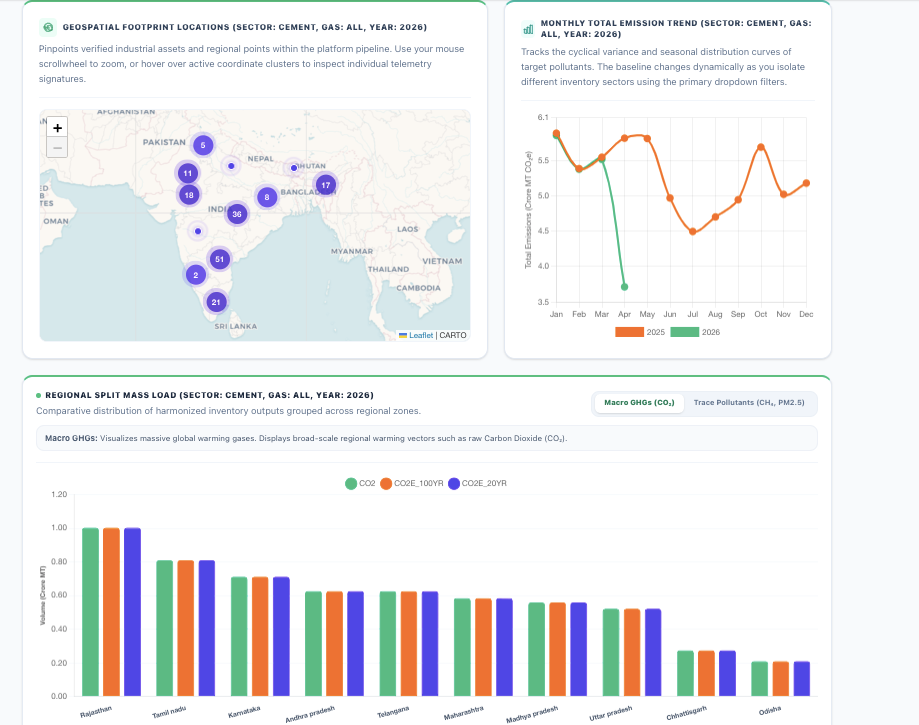Screen dimensions: 919x725
Task: Click the July 2025 lowest orange data point
Action: pos(693,232)
